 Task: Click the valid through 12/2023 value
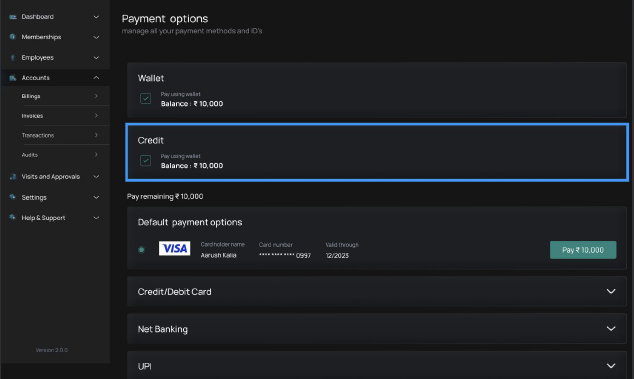pyautogui.click(x=337, y=256)
